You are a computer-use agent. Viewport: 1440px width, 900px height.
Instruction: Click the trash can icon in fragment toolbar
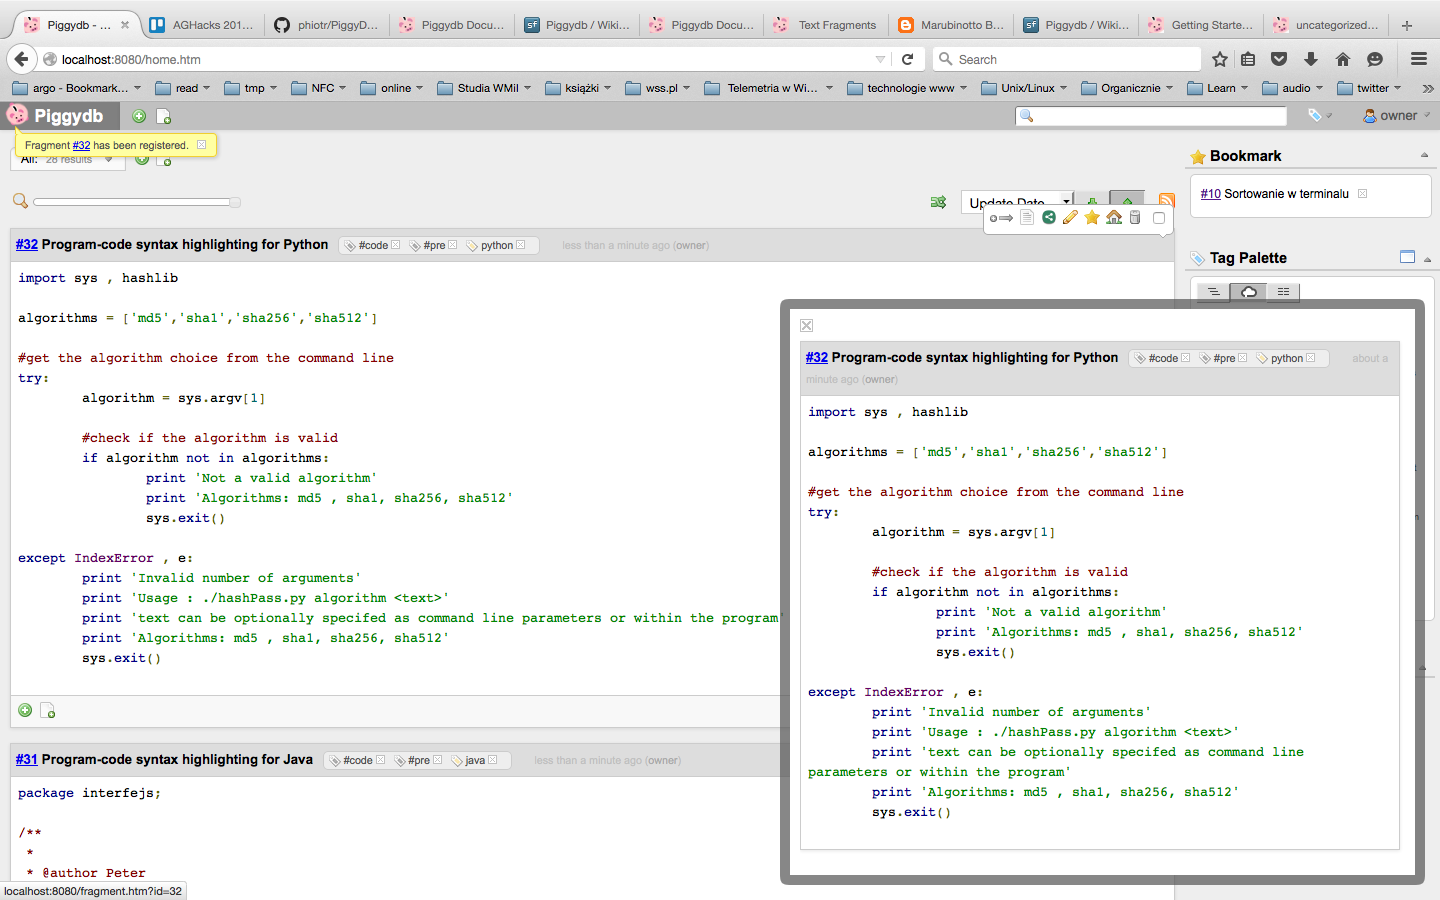pyautogui.click(x=1135, y=218)
